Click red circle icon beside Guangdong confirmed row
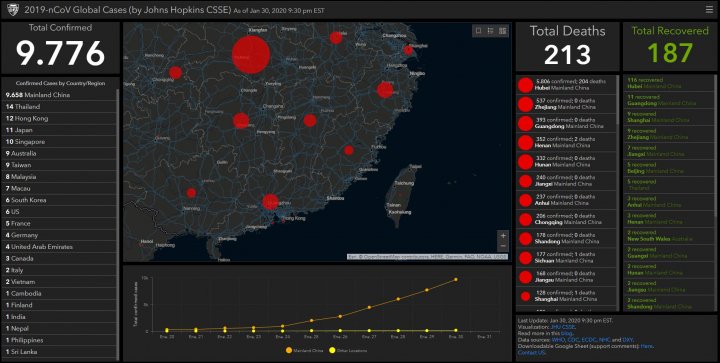This screenshot has width=720, height=363. coord(525,123)
